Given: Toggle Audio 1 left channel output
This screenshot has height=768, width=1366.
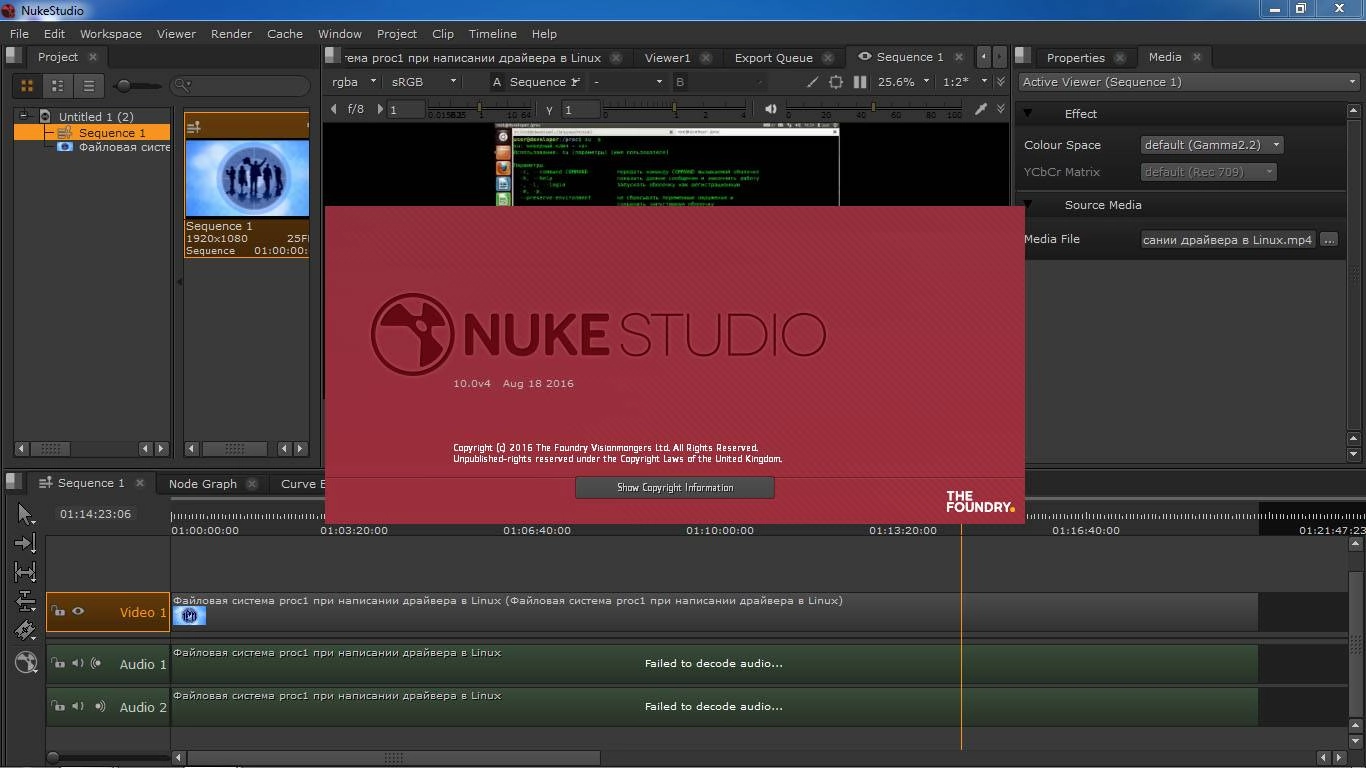Looking at the screenshot, I should (96, 663).
